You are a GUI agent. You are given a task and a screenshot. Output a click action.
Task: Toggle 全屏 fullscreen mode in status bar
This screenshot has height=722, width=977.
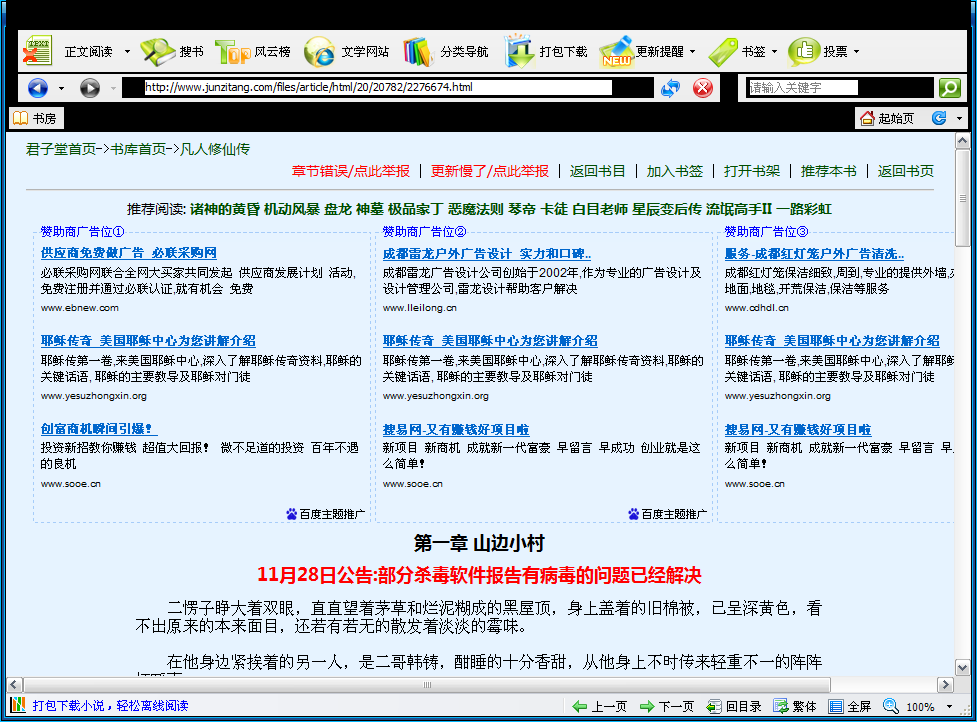[x=848, y=706]
